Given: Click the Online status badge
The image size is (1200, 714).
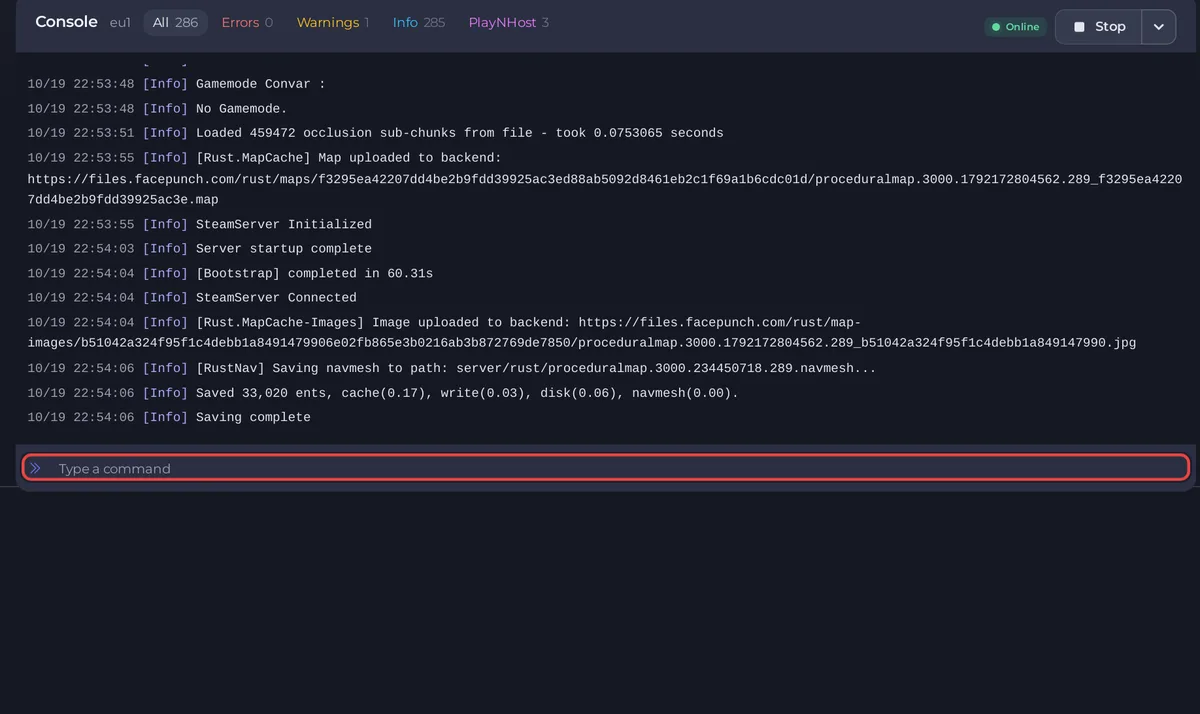Looking at the screenshot, I should 1015,27.
